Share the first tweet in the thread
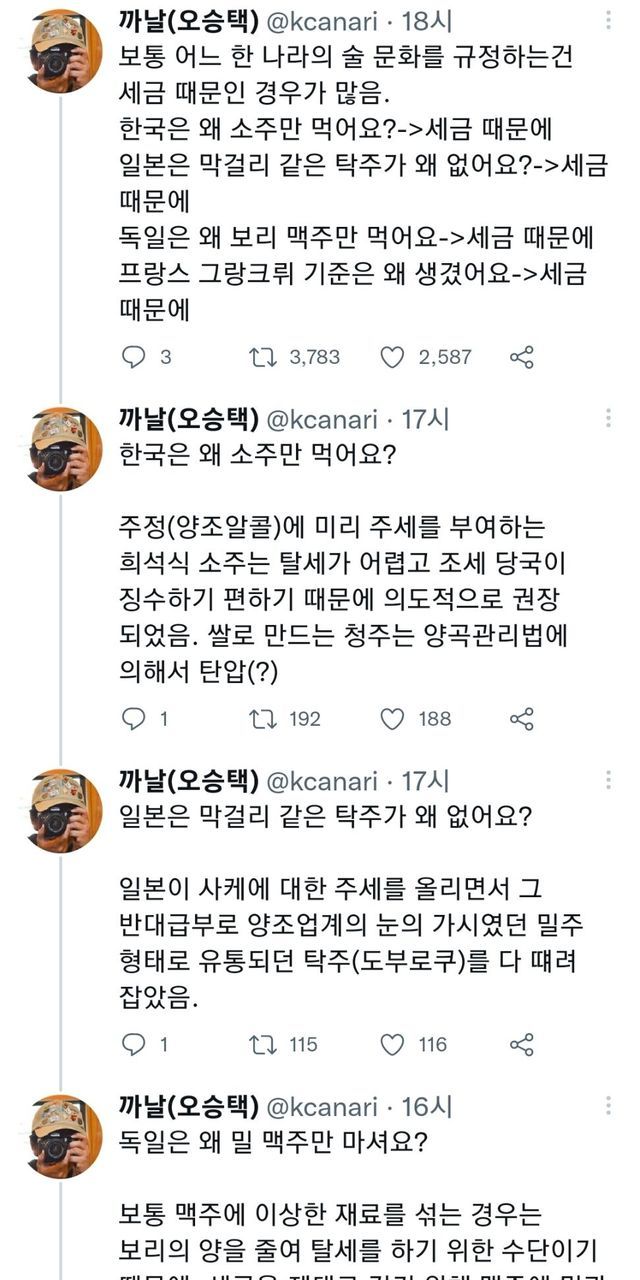The width and height of the screenshot is (640, 1280). pos(521,357)
